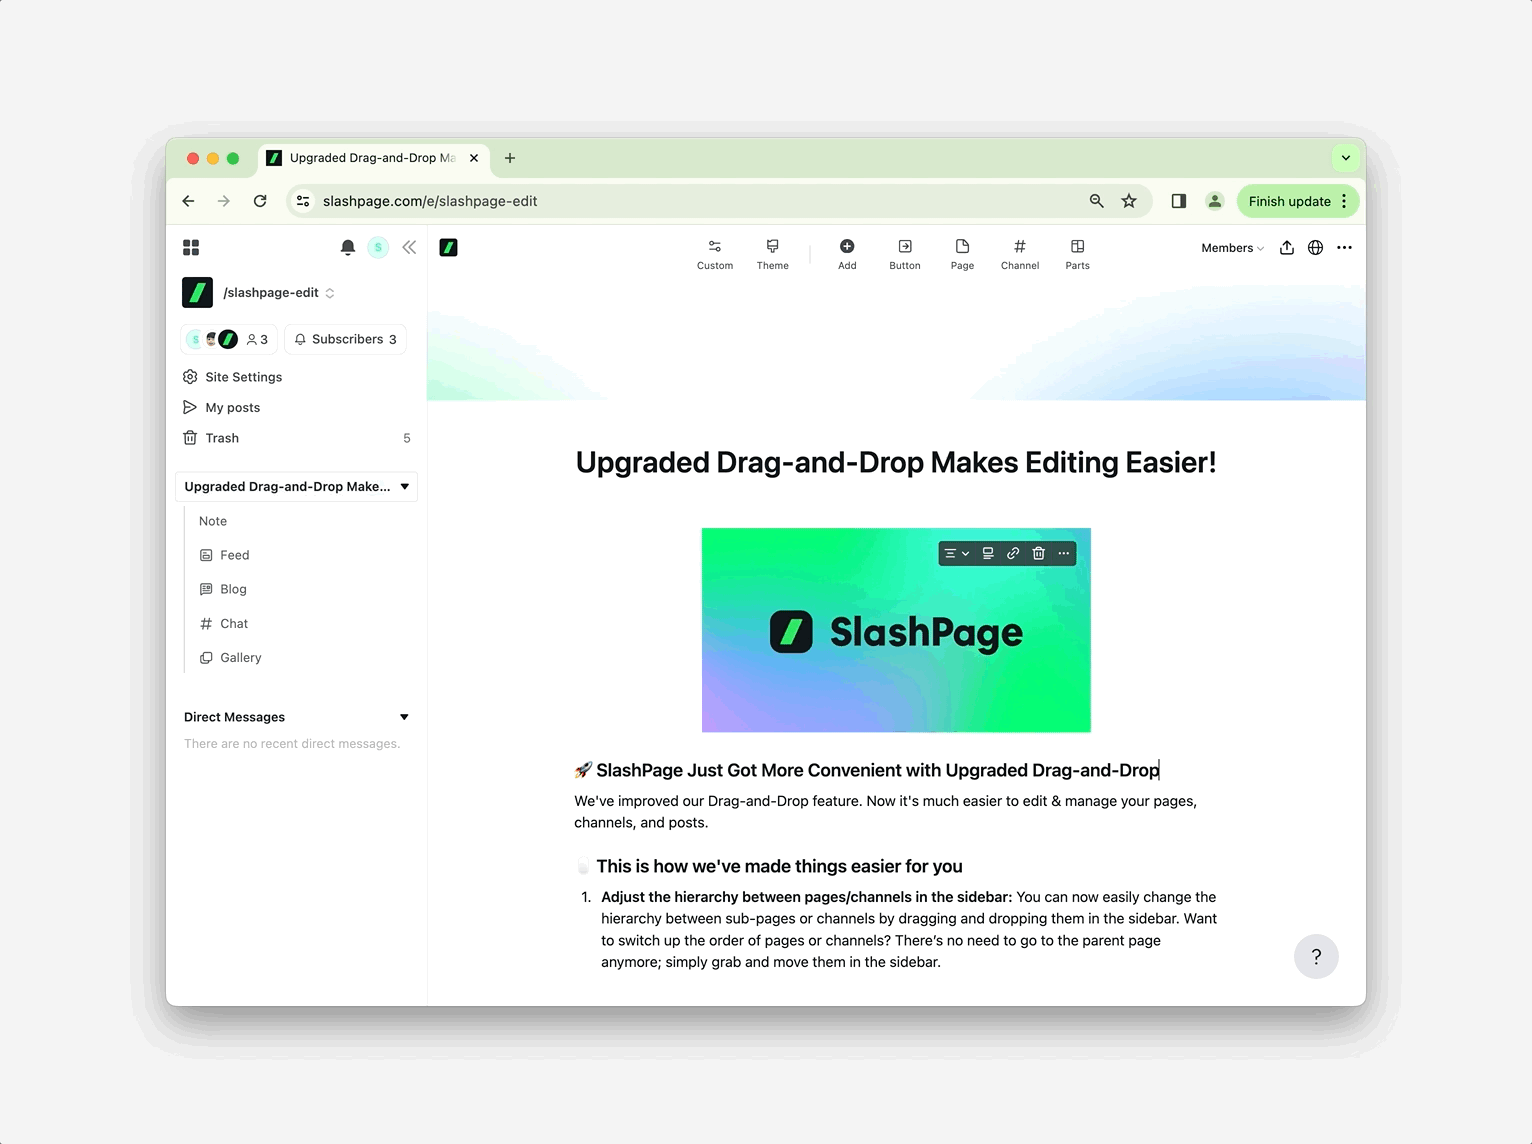Click the browser back arrow

(x=188, y=201)
